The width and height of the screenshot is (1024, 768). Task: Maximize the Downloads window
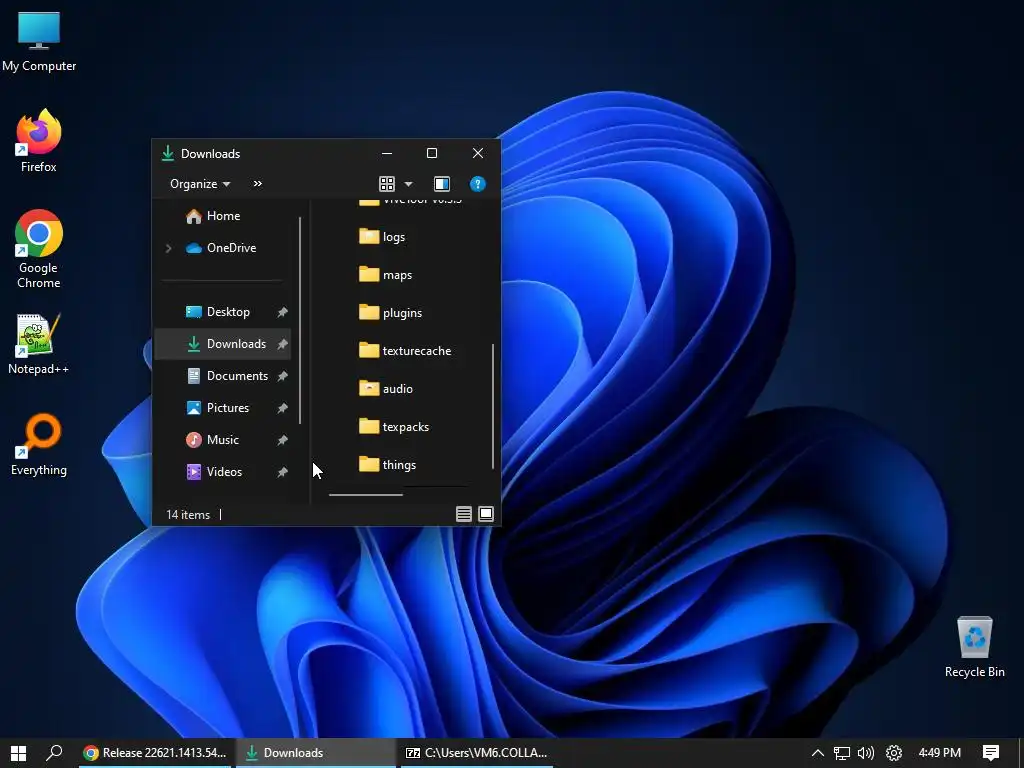coord(432,153)
